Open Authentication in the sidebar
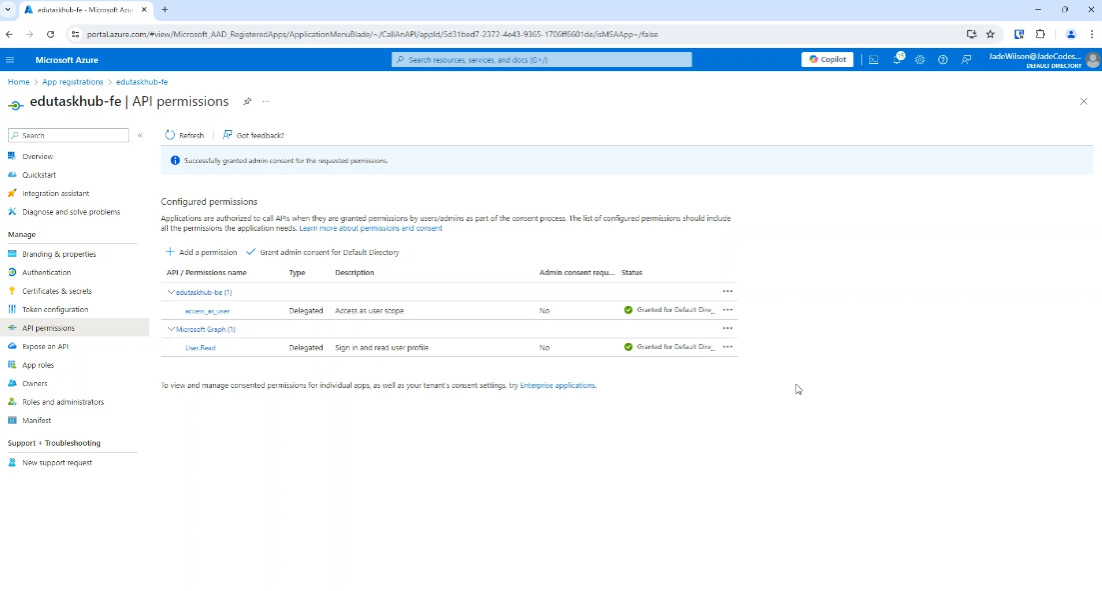Screen dimensions: 1102x591 (46, 272)
